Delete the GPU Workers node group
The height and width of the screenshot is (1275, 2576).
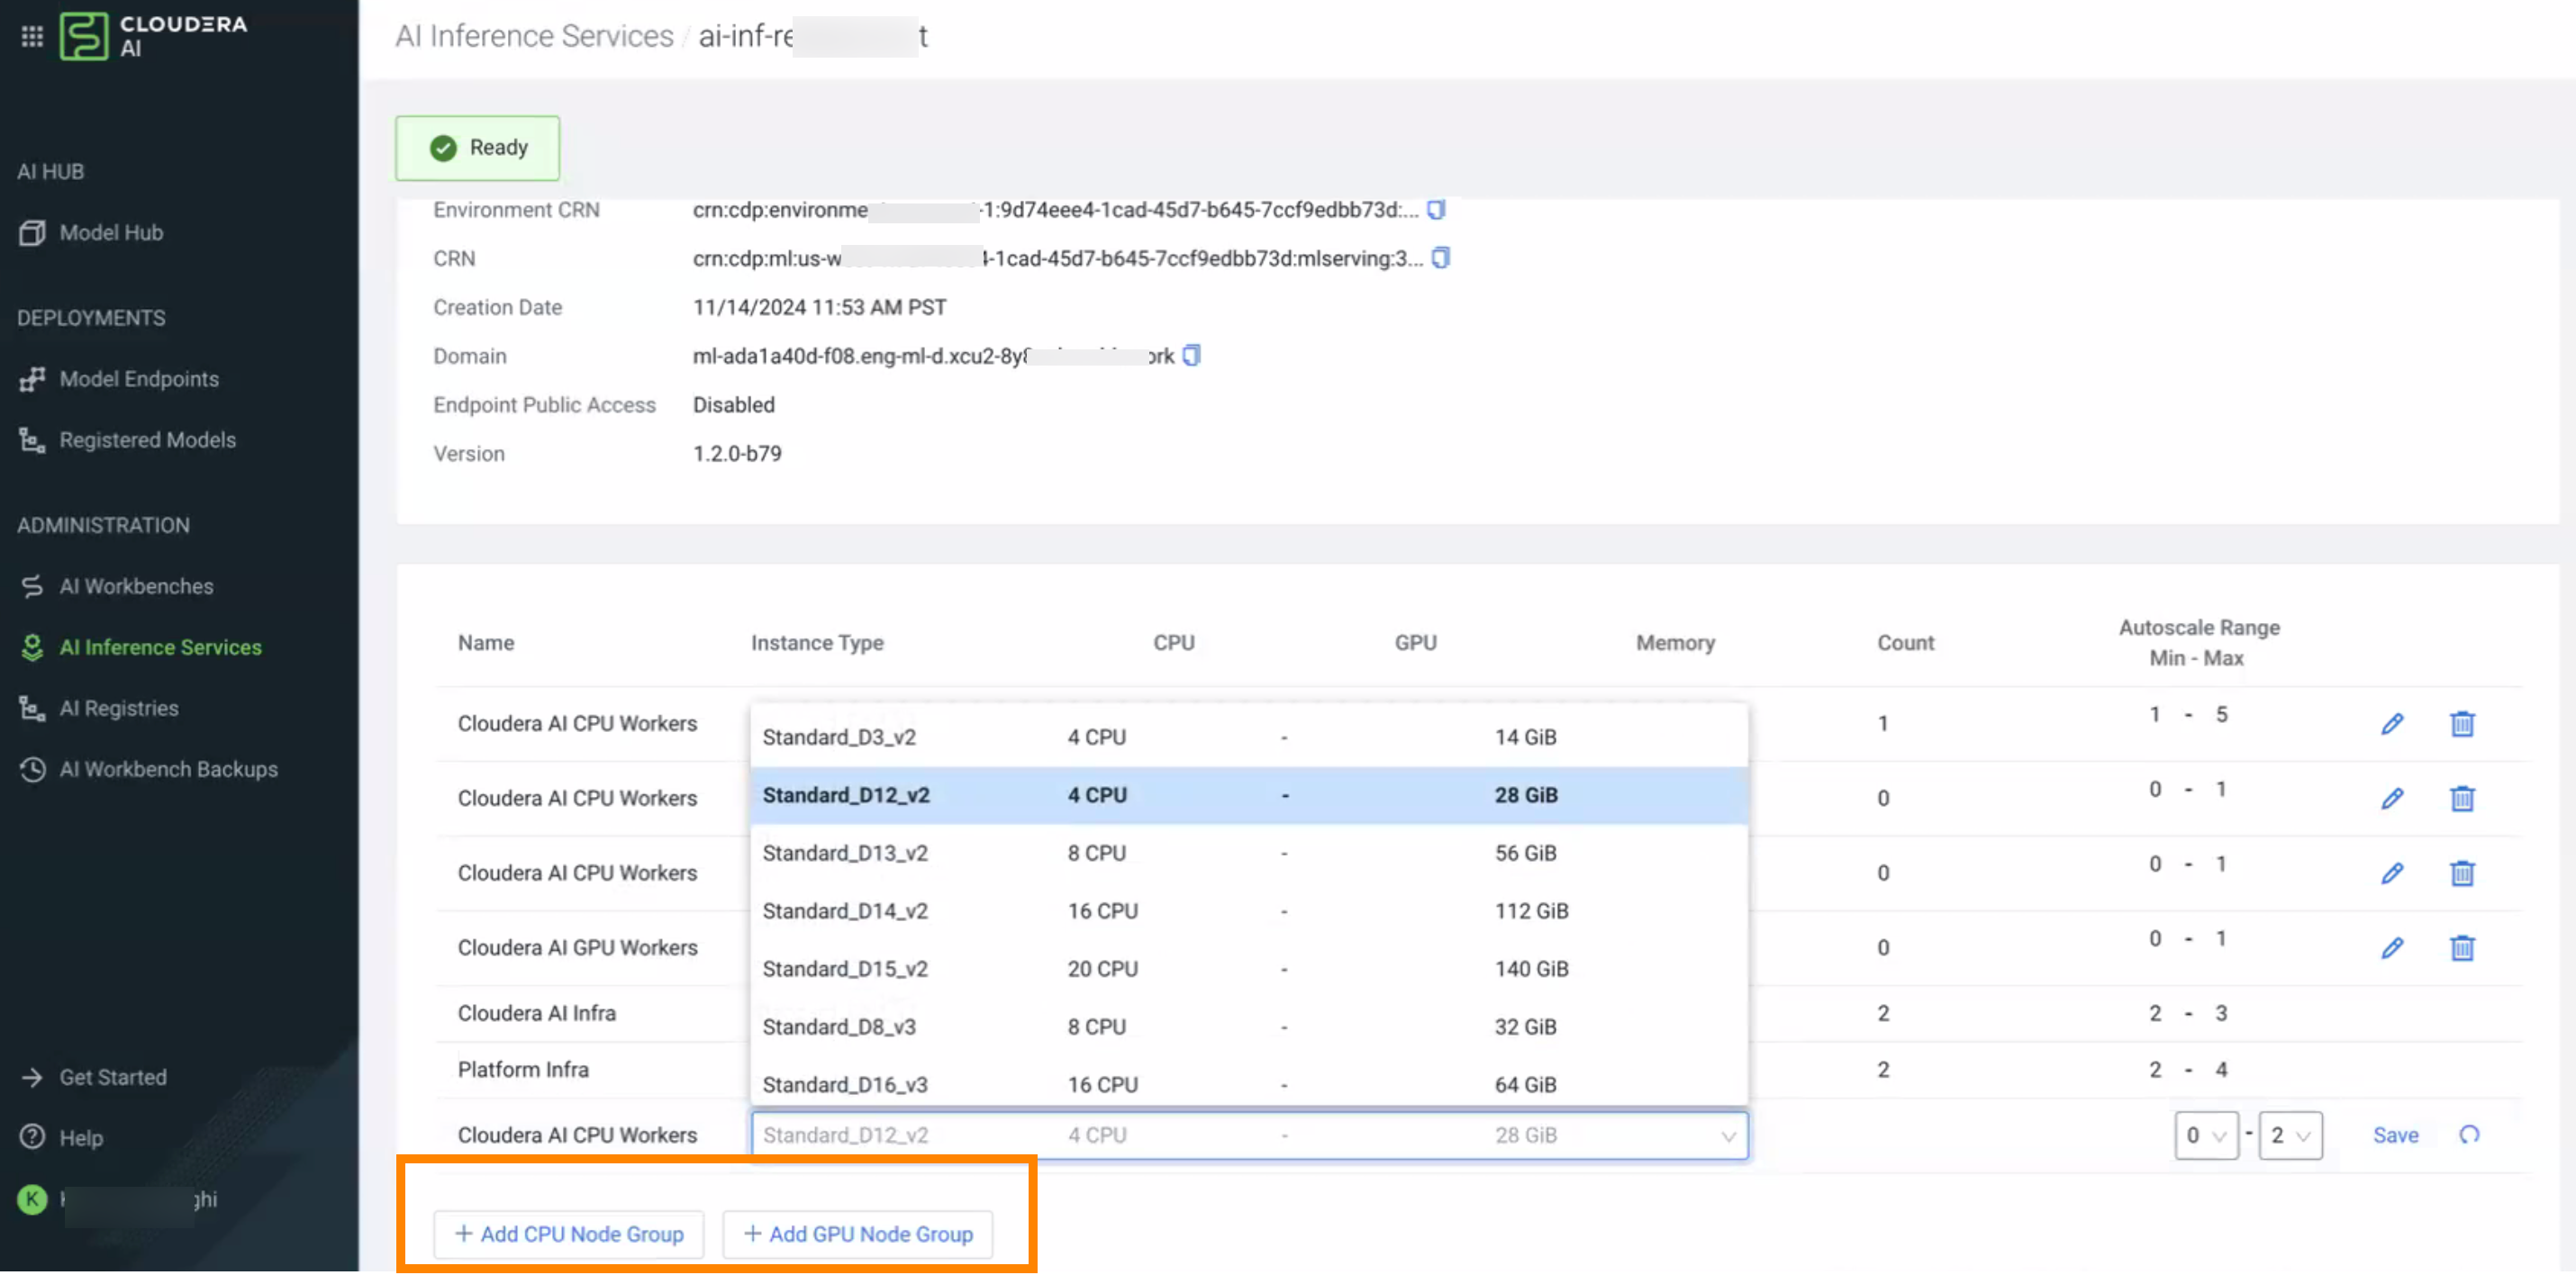(x=2462, y=948)
